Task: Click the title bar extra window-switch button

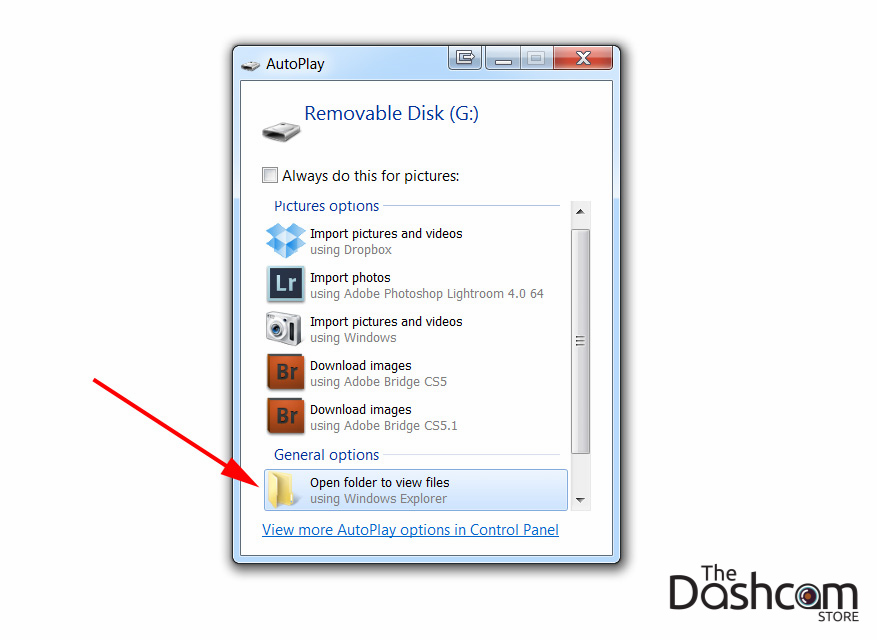Action: click(x=465, y=58)
